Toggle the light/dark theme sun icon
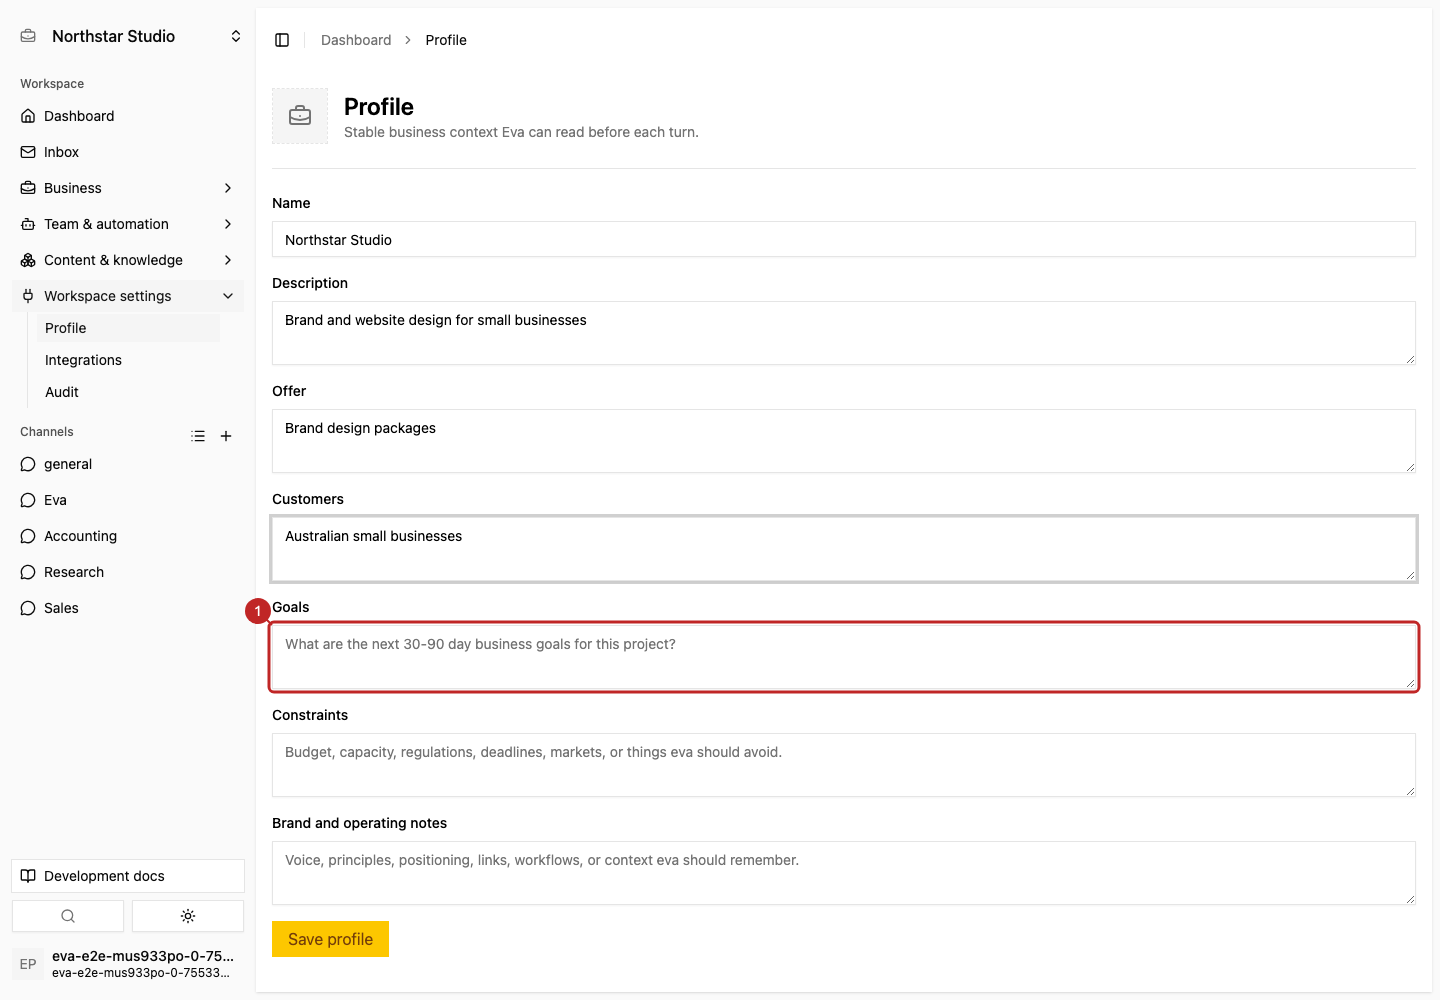This screenshot has width=1440, height=1000. (188, 916)
